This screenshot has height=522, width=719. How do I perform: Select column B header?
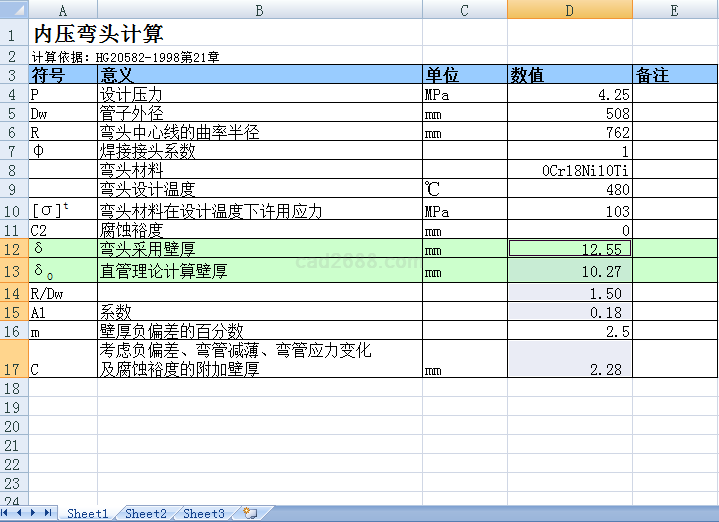259,9
